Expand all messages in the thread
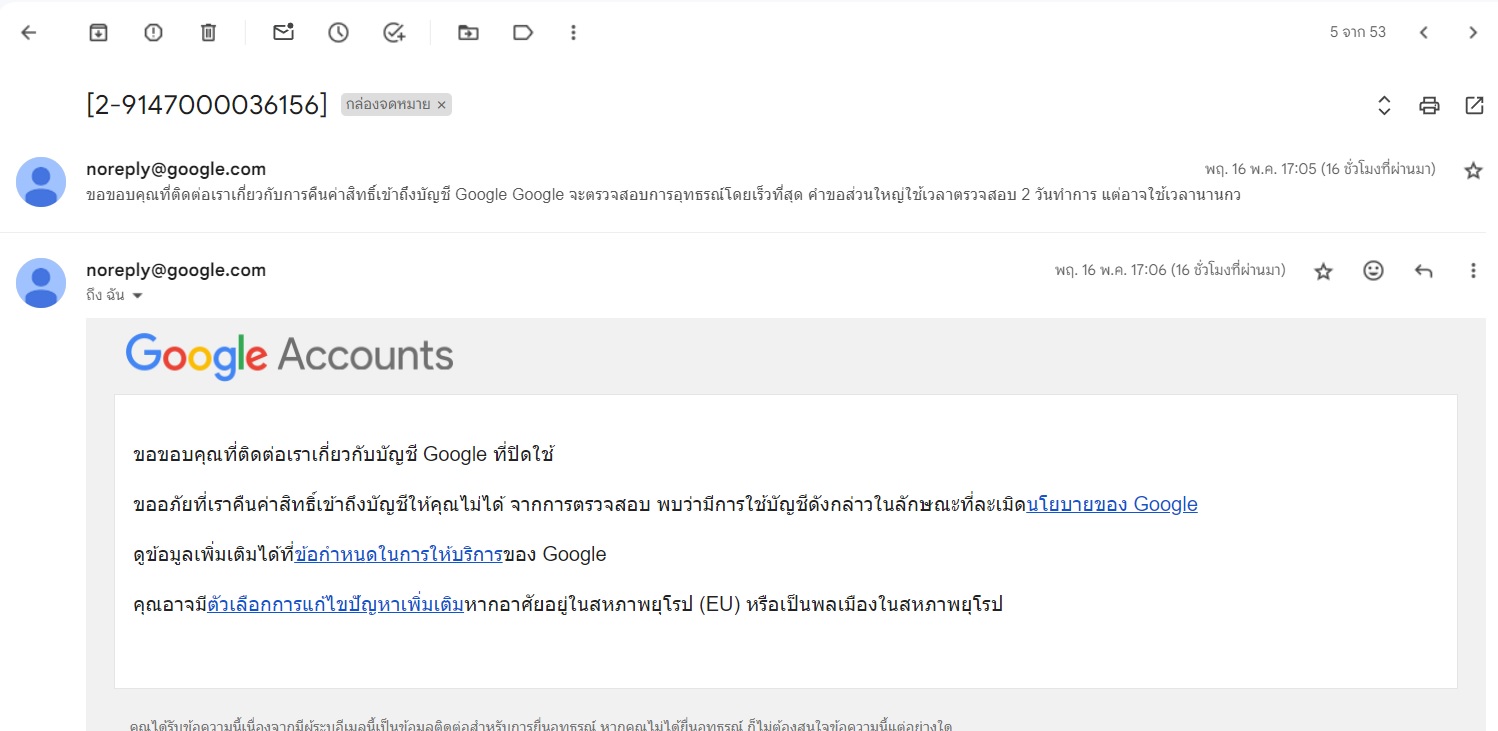The image size is (1498, 731). (1384, 105)
